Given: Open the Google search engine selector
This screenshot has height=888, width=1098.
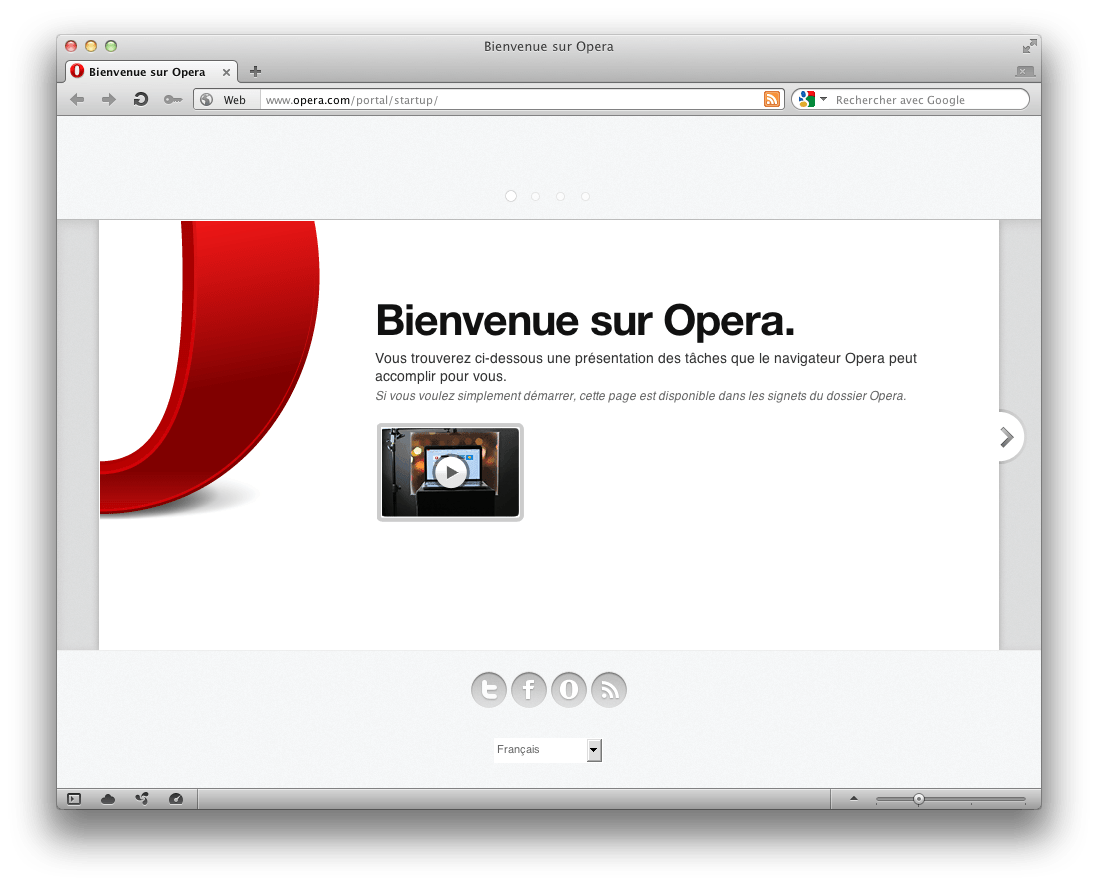Looking at the screenshot, I should point(812,99).
